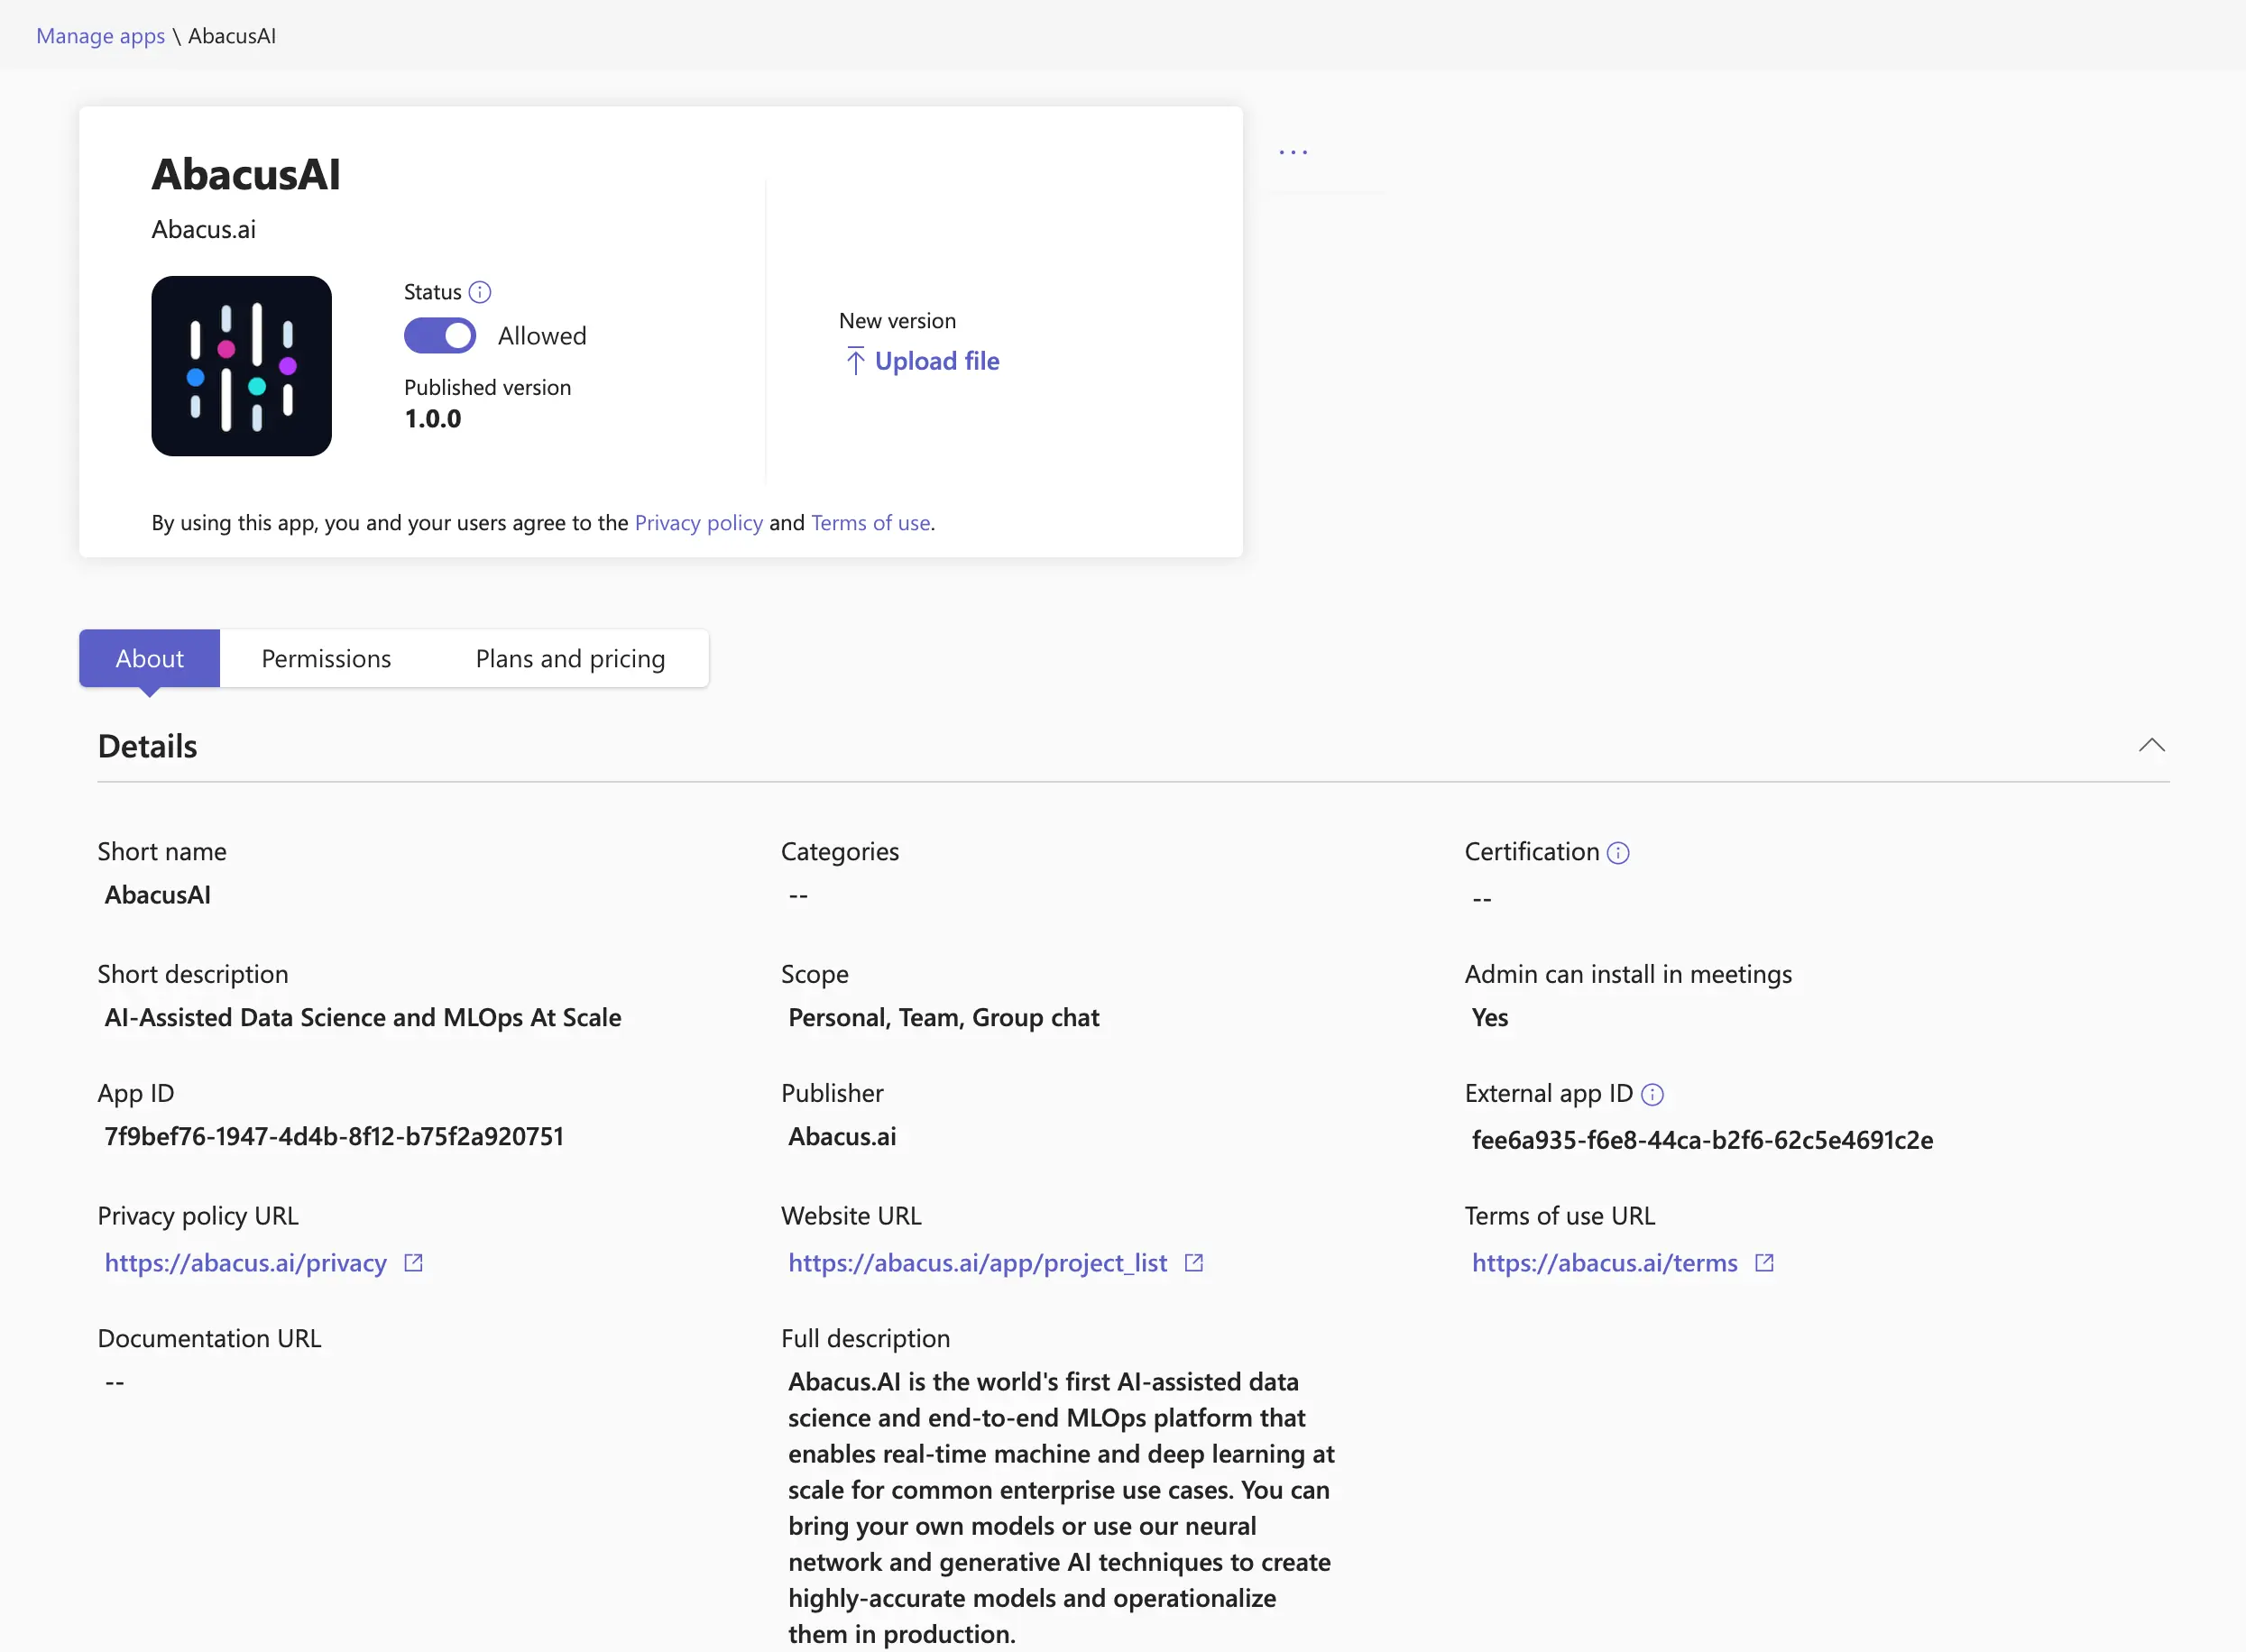The image size is (2246, 1652).
Task: Open https://abacus.ai/privacy link
Action: [x=244, y=1262]
